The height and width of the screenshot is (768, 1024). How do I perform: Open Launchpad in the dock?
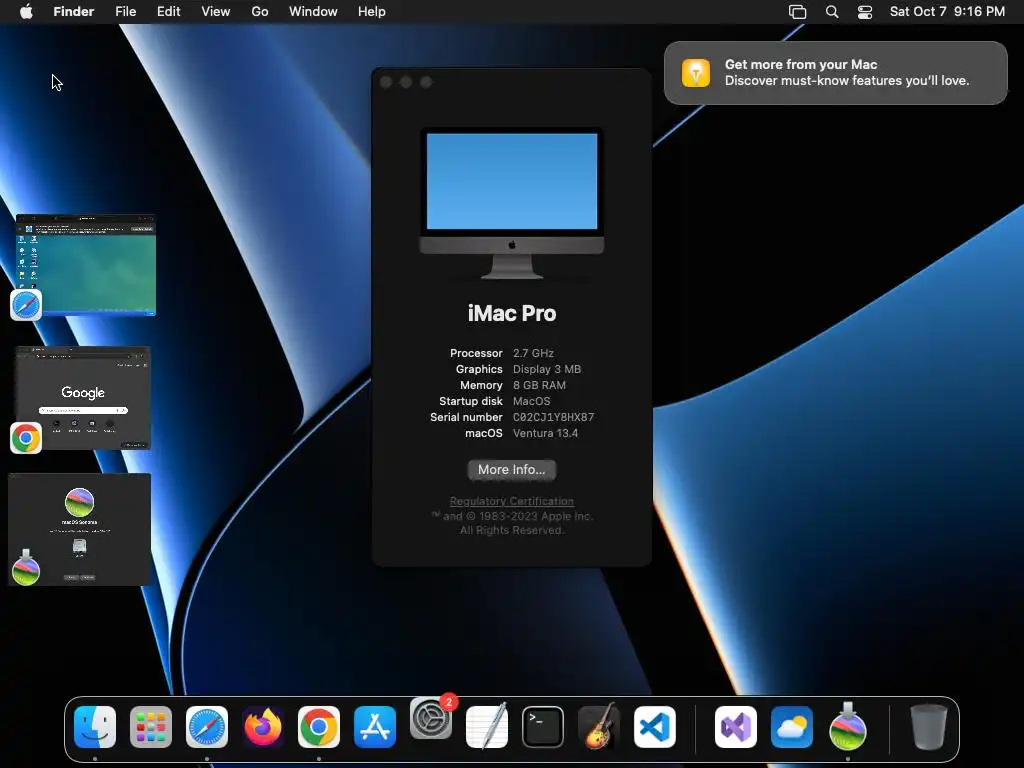point(151,727)
